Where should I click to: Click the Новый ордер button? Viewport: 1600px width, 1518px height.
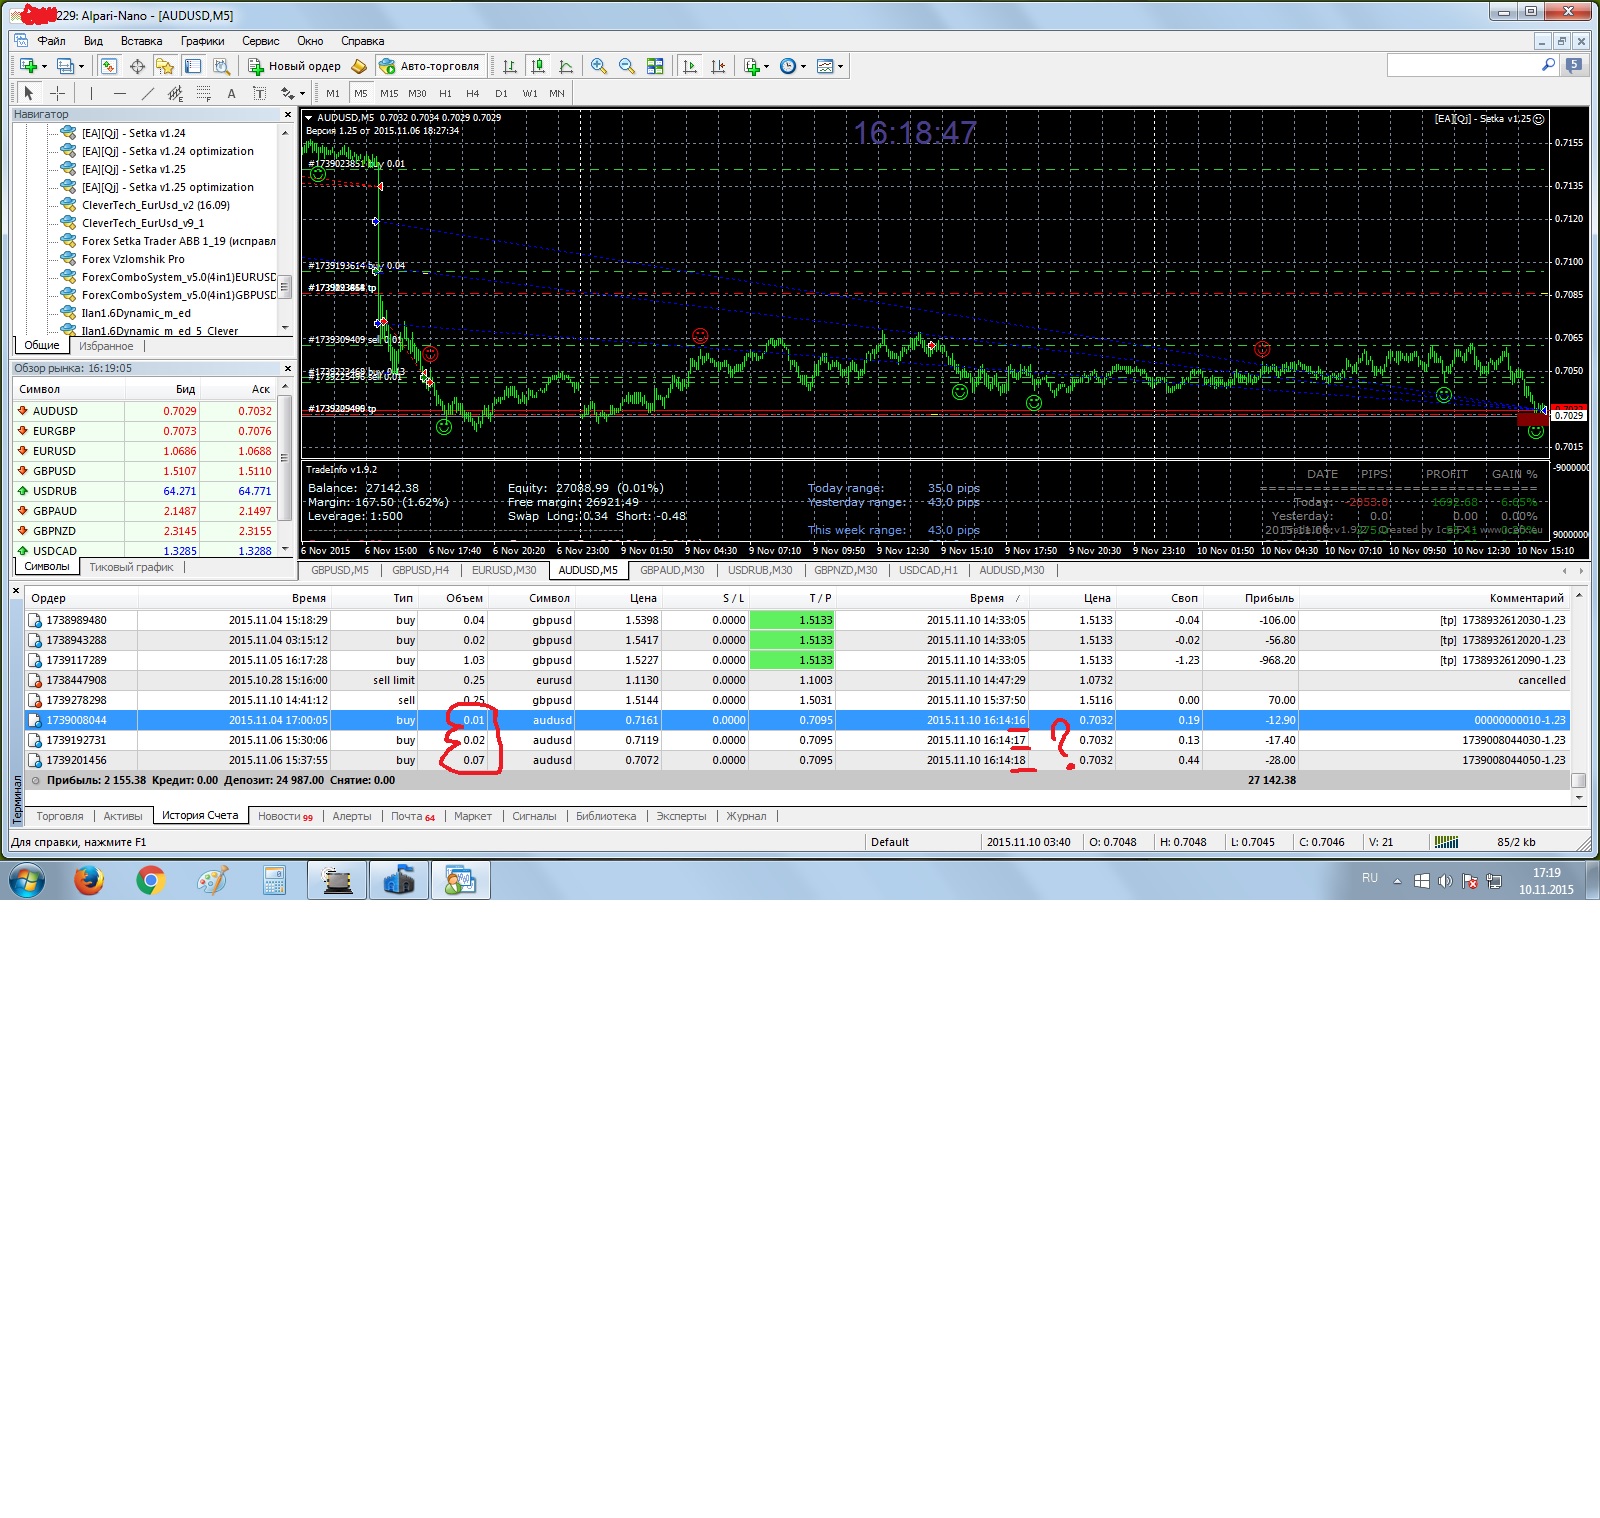coord(295,66)
